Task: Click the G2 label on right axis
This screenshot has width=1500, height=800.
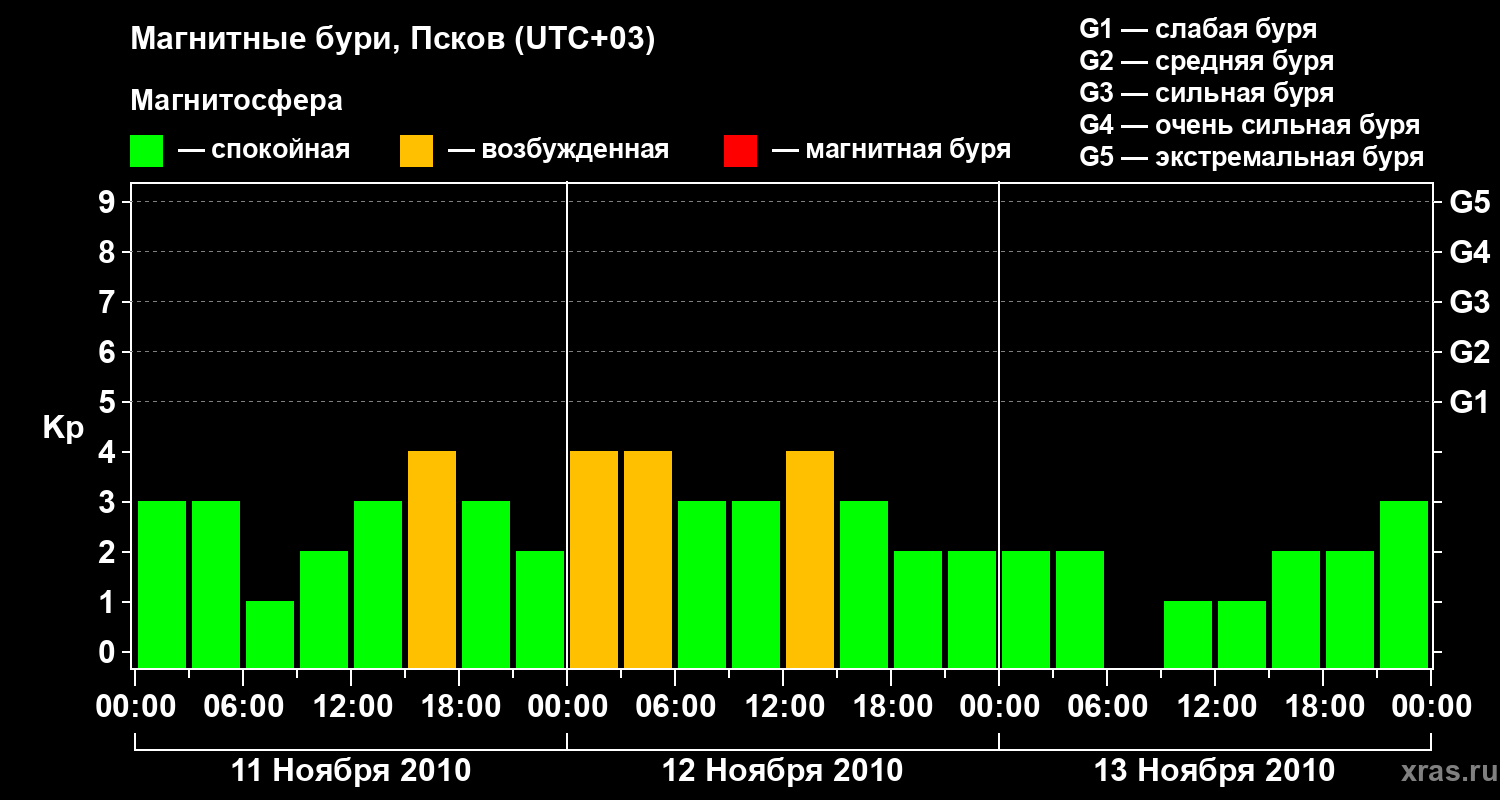Action: [1470, 352]
